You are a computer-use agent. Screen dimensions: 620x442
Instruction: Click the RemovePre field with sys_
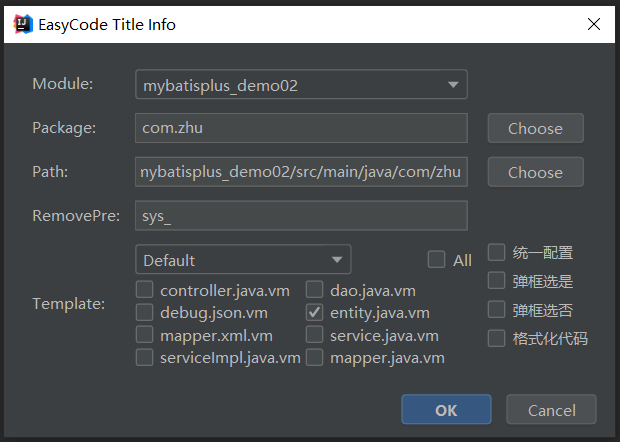(x=301, y=216)
